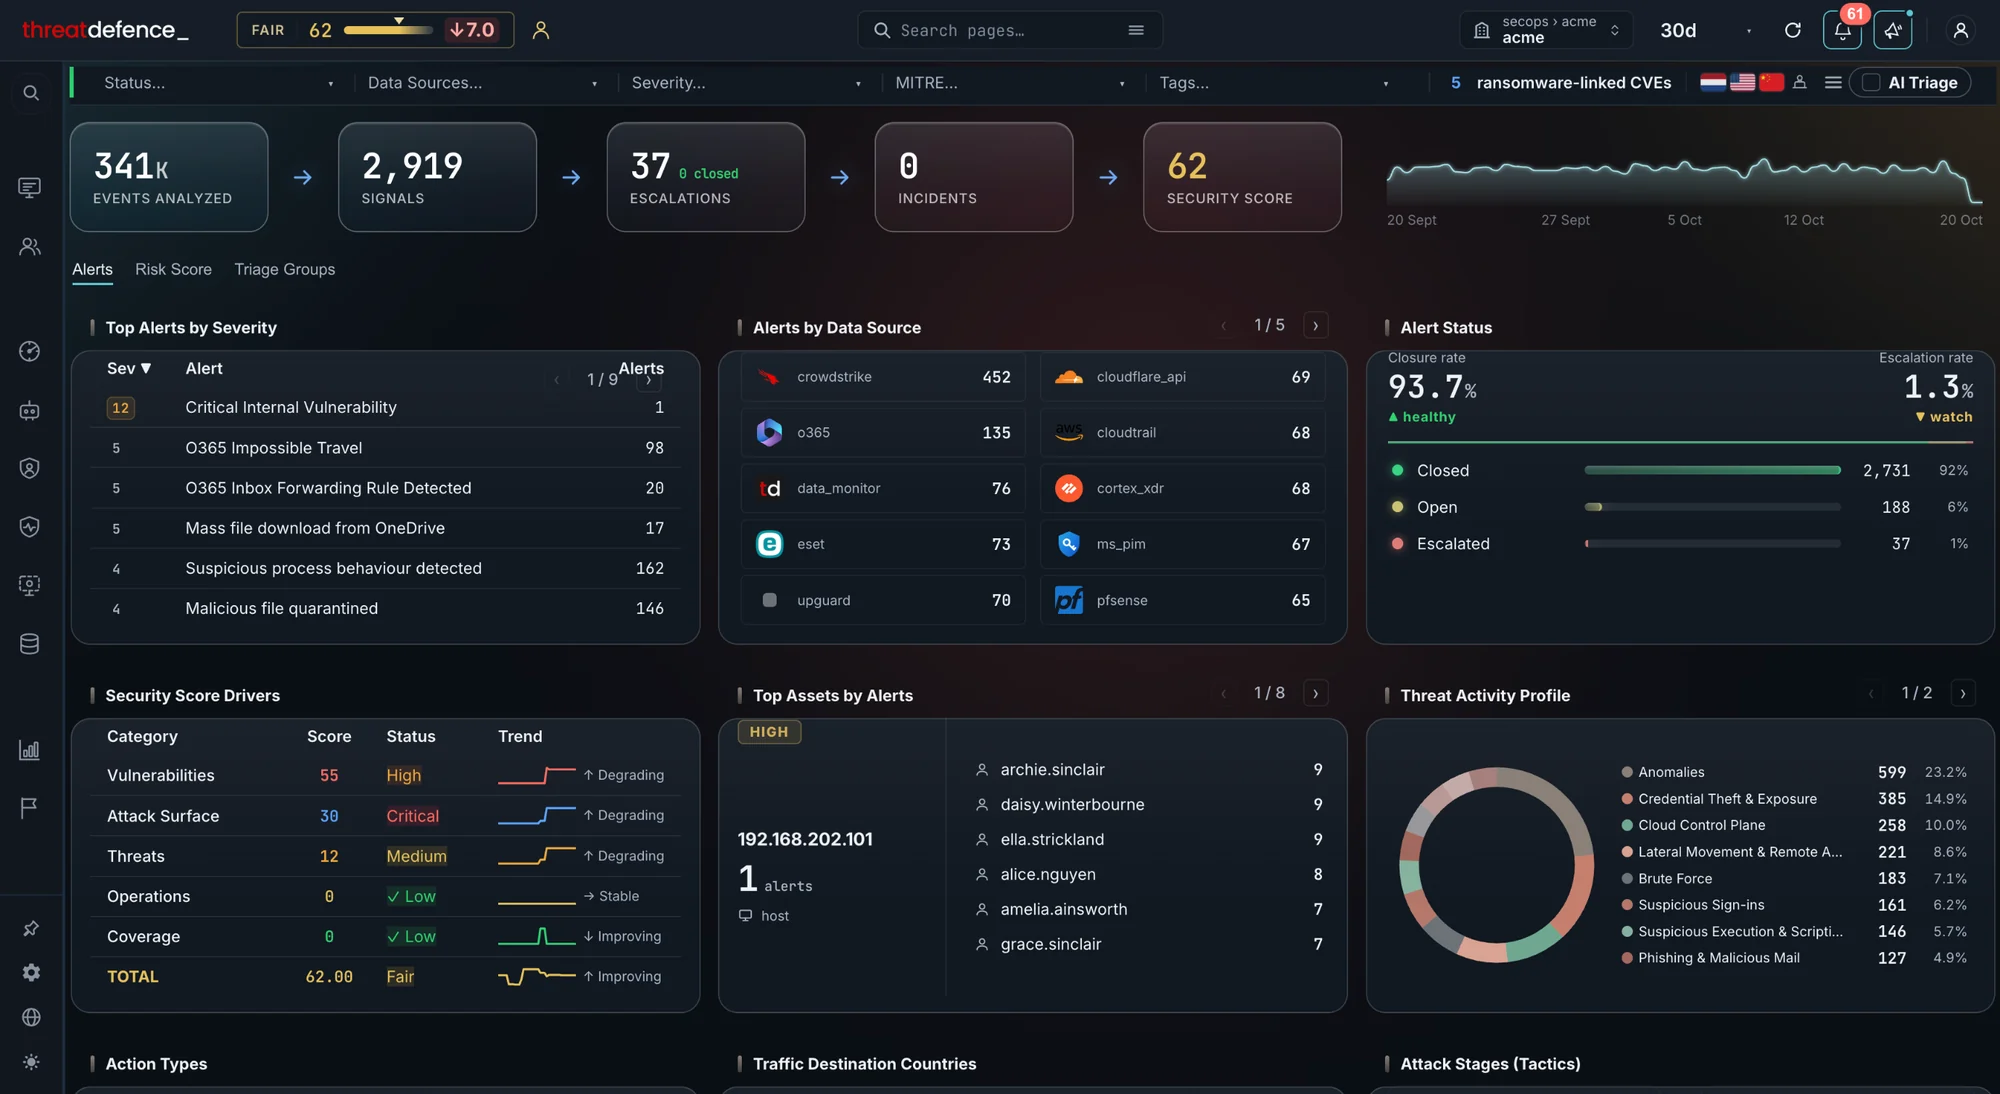Open the gauge dashboard icon in sidebar

tap(30, 351)
